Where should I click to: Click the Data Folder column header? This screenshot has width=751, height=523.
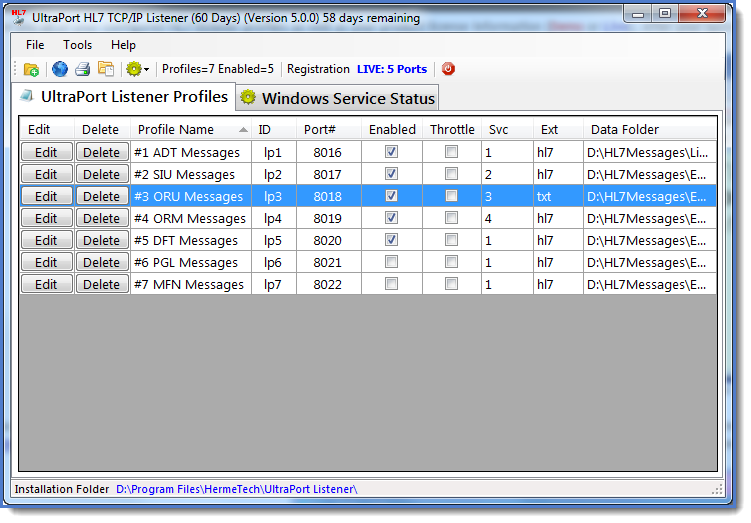coord(650,130)
